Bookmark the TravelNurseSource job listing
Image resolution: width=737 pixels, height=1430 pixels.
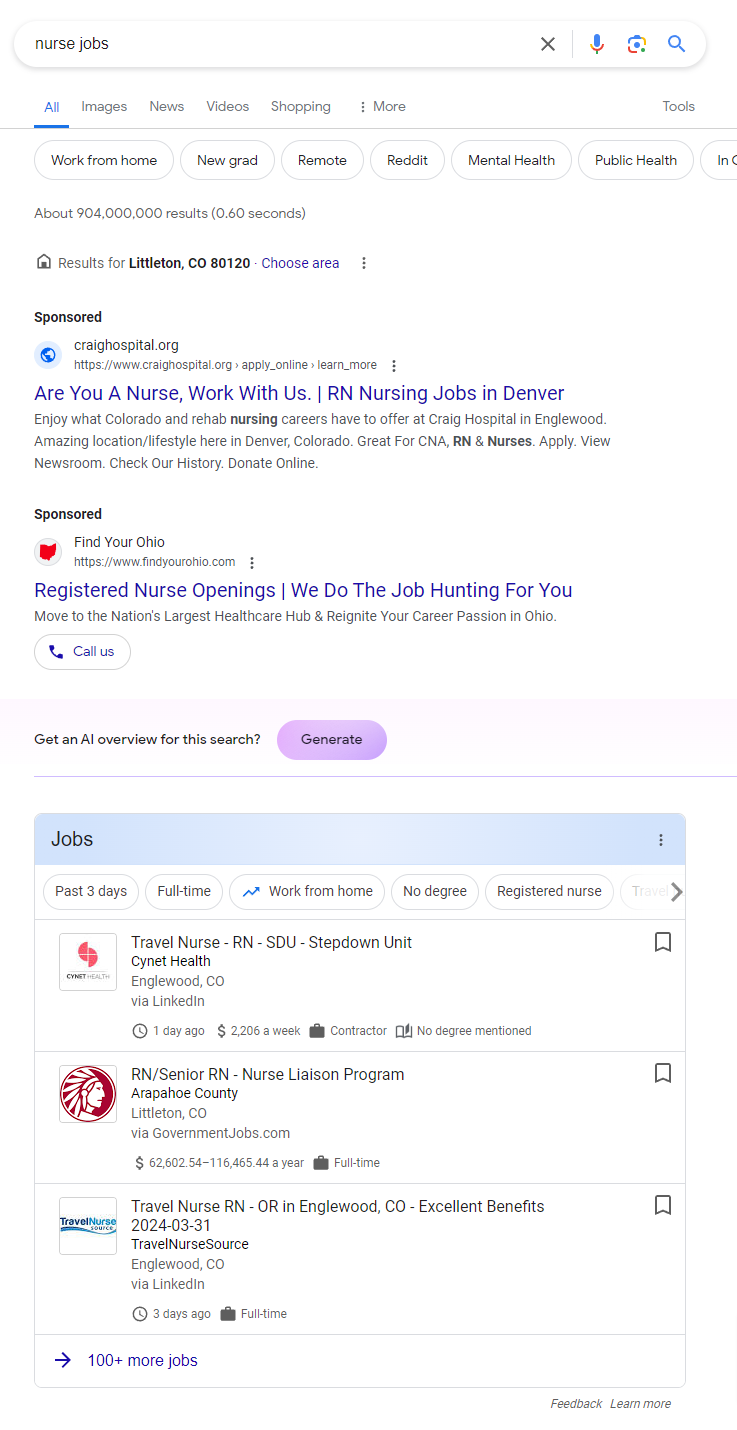pos(662,1205)
